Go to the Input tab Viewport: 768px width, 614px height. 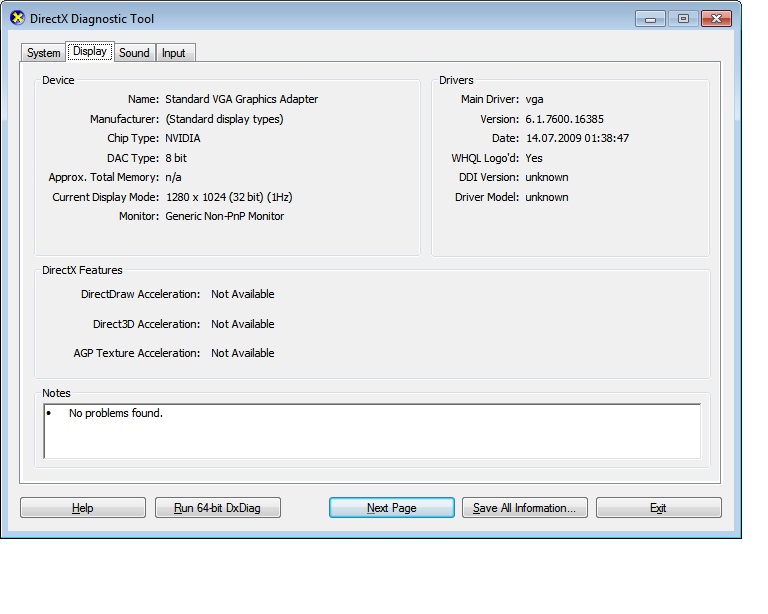(x=175, y=52)
